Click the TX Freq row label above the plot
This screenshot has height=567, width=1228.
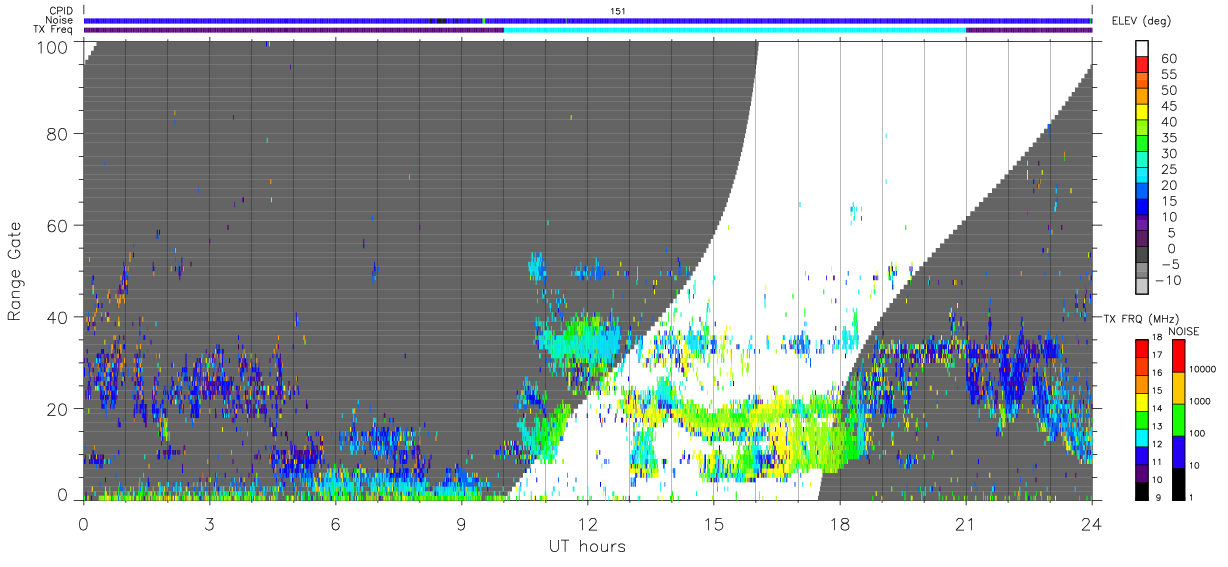coord(54,30)
